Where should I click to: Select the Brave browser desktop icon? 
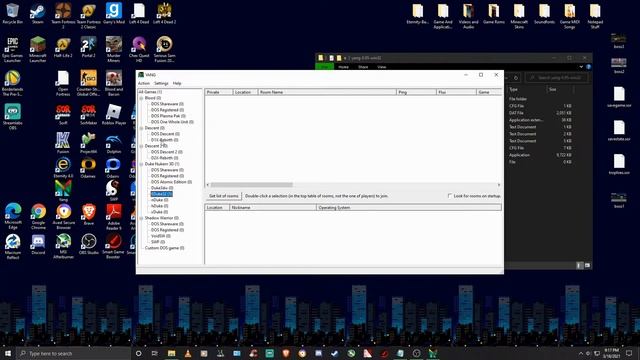point(89,215)
